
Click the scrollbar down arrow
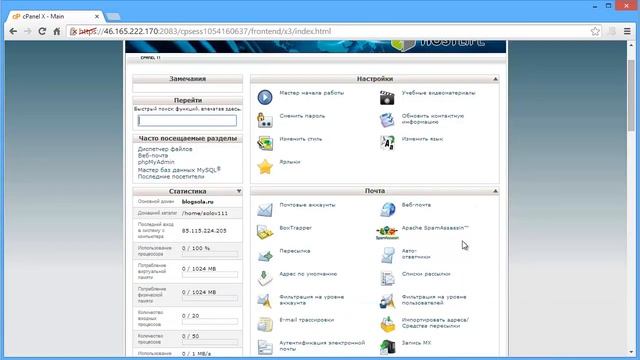tap(631, 351)
